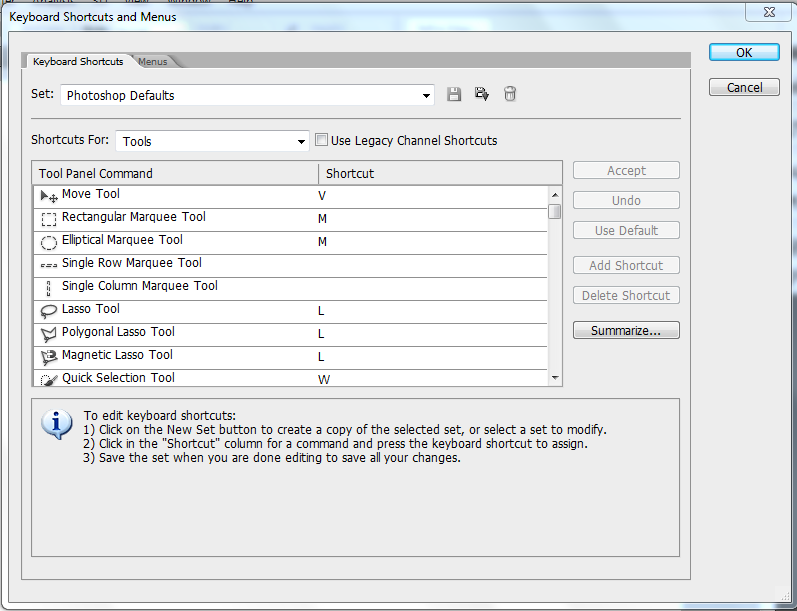Click the Summarize... button
Image resolution: width=797 pixels, height=611 pixels.
(626, 330)
